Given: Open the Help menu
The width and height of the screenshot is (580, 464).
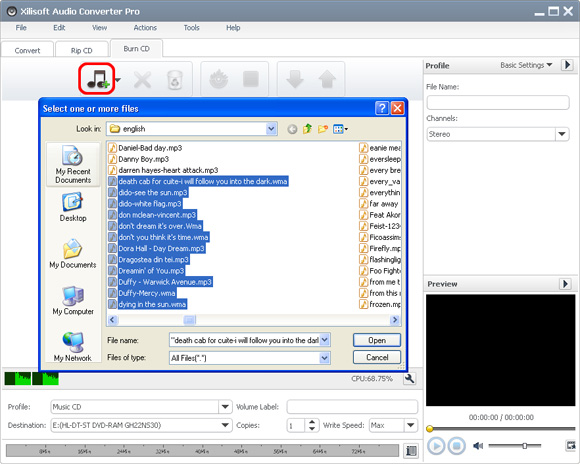Looking at the screenshot, I should (x=233, y=28).
